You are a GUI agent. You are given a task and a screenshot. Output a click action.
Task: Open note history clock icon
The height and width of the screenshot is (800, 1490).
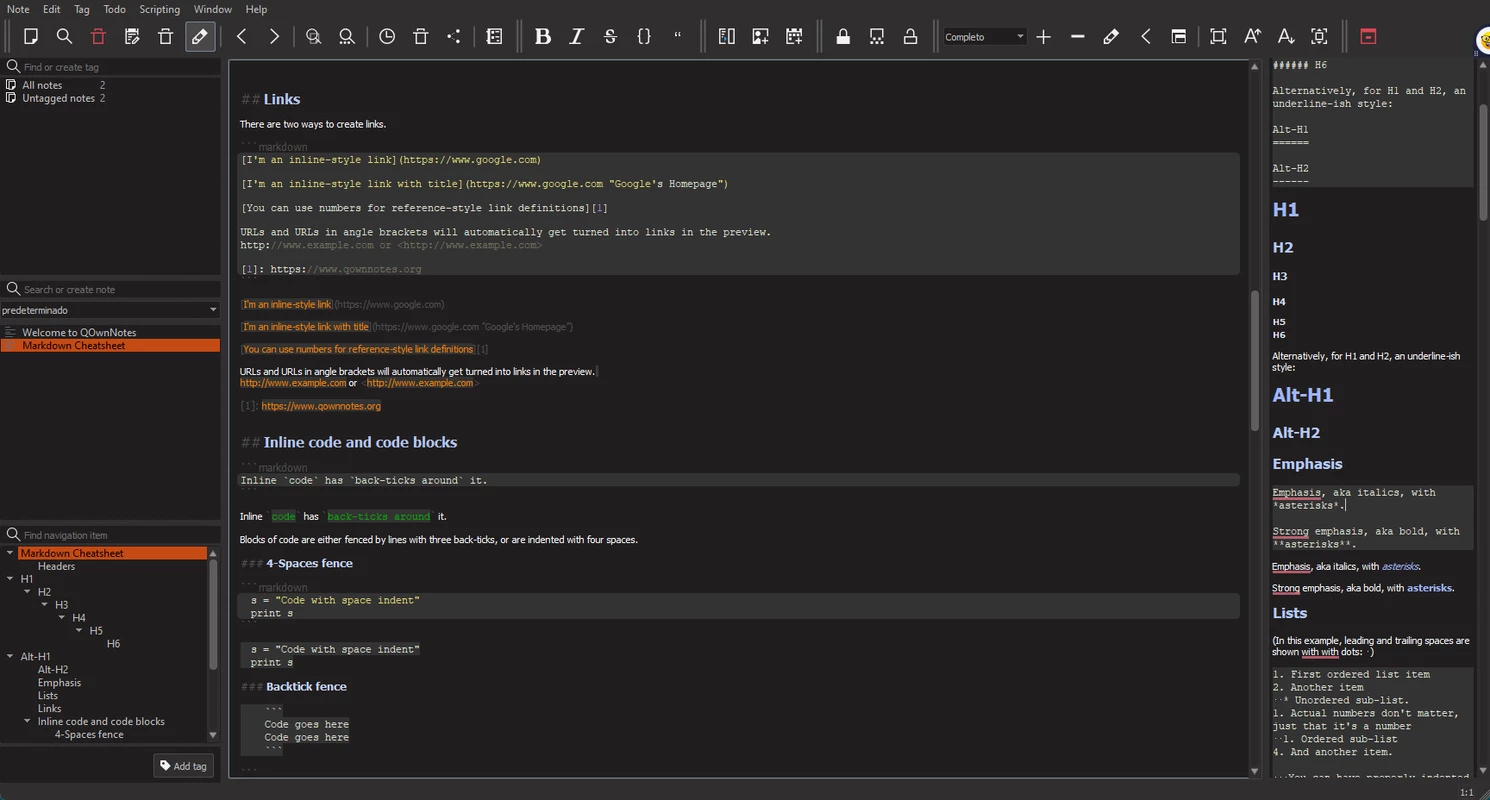click(x=387, y=37)
